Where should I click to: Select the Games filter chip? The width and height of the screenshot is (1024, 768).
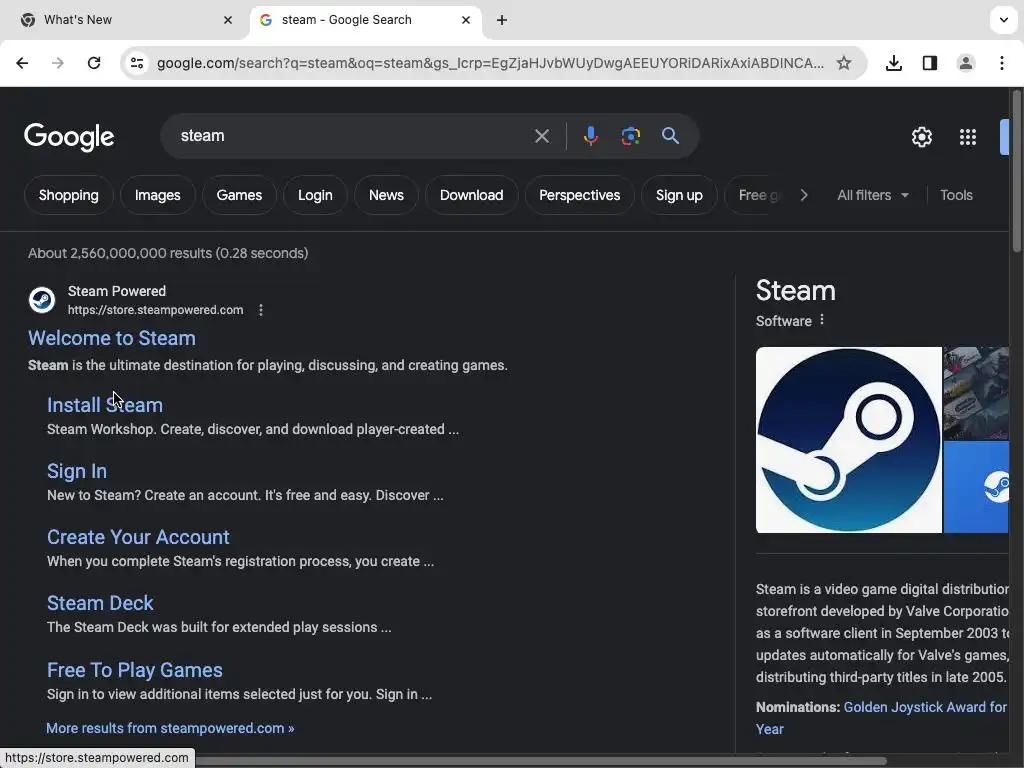[239, 195]
